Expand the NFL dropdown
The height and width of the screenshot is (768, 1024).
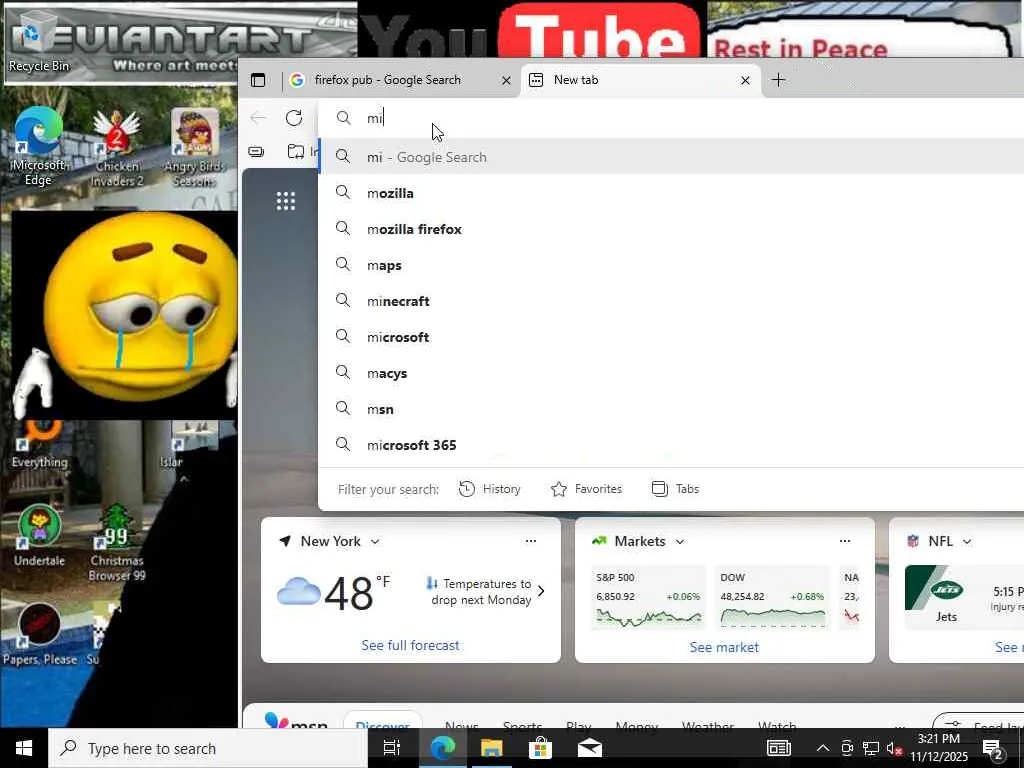(967, 541)
